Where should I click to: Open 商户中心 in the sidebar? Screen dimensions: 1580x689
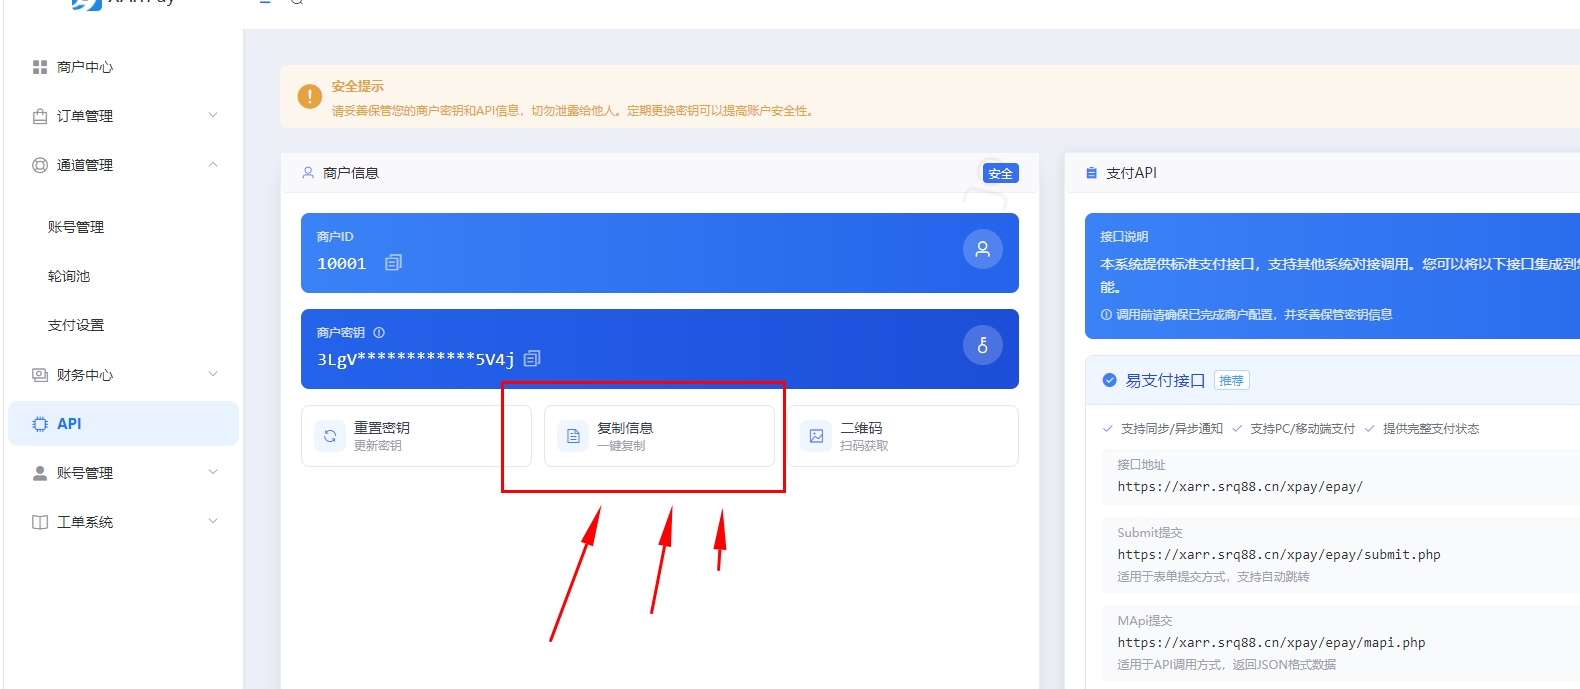pos(85,67)
